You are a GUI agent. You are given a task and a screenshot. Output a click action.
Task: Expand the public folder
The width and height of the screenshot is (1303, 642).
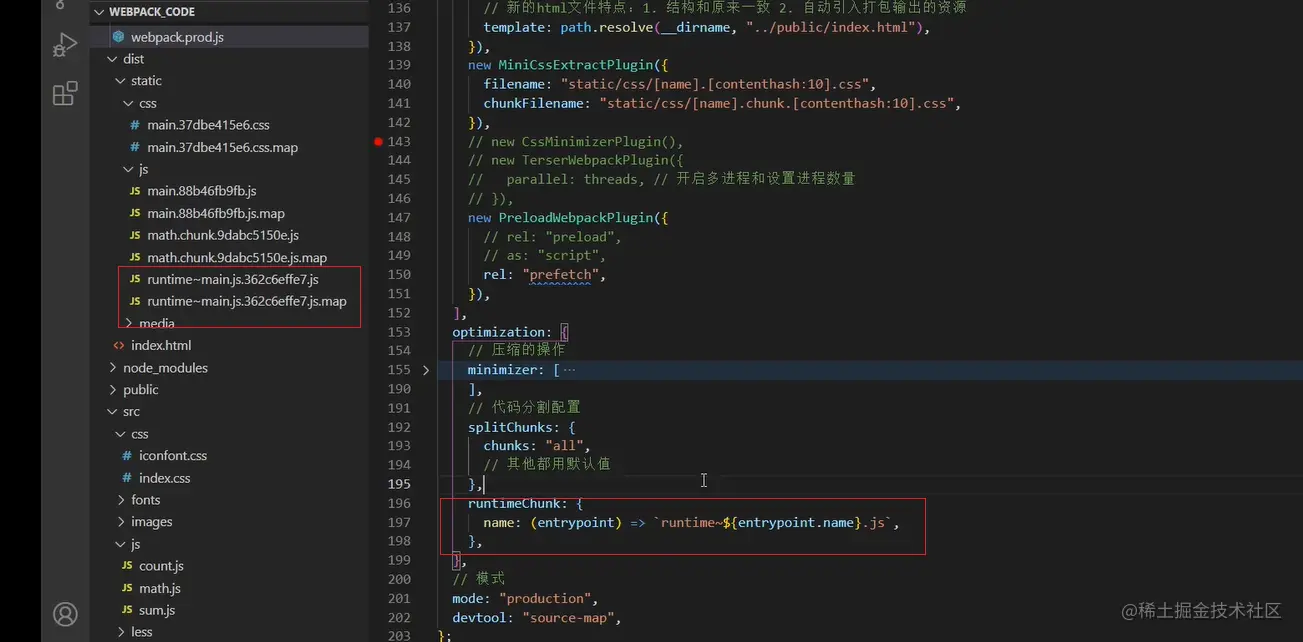pyautogui.click(x=113, y=390)
